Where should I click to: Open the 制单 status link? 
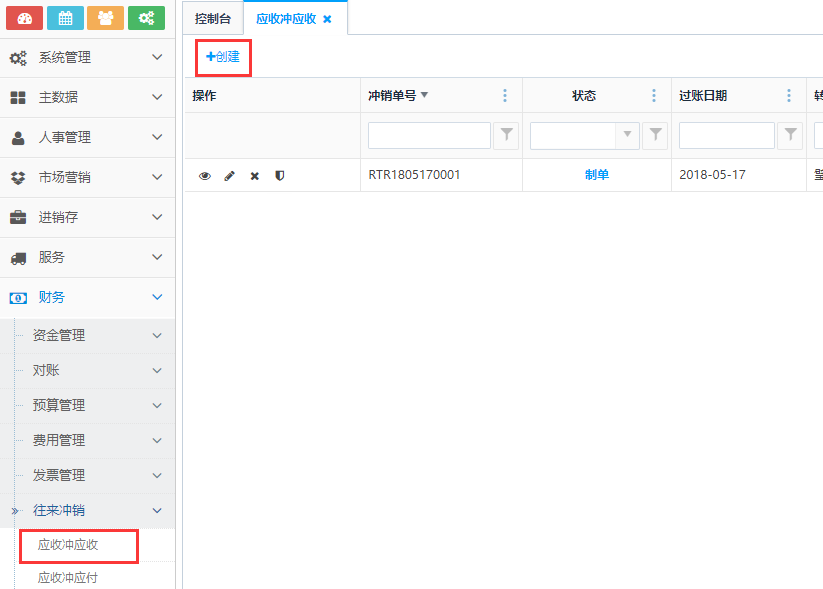click(x=596, y=175)
